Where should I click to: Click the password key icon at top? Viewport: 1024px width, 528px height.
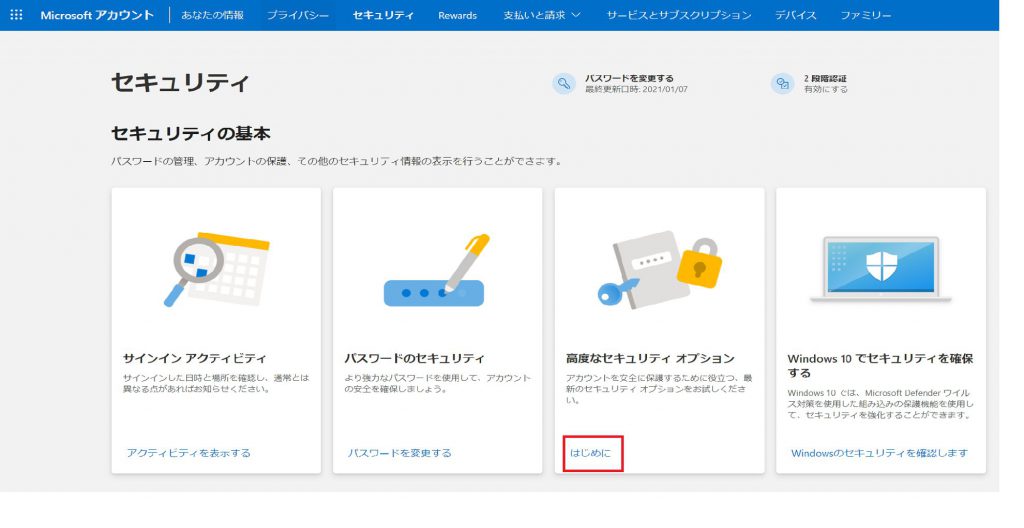[564, 84]
